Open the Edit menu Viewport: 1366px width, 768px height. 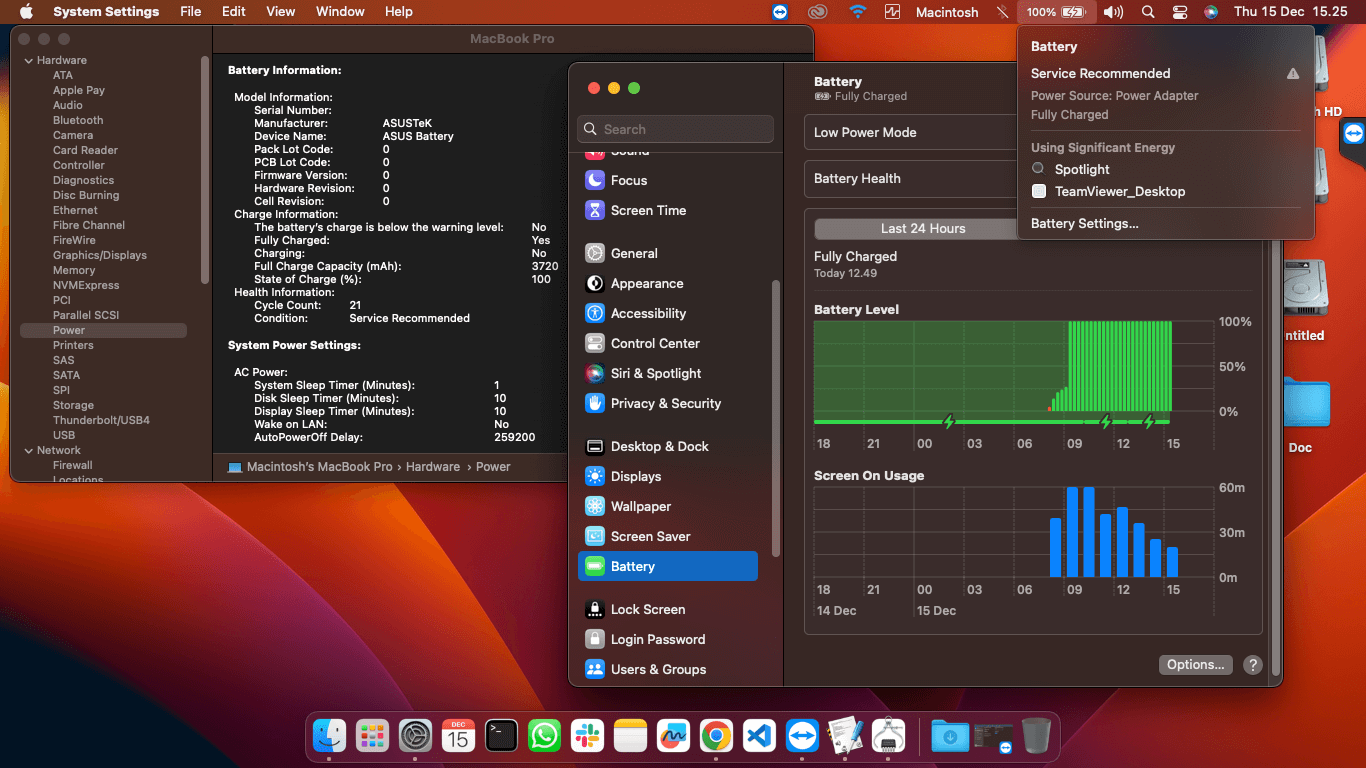pos(234,12)
